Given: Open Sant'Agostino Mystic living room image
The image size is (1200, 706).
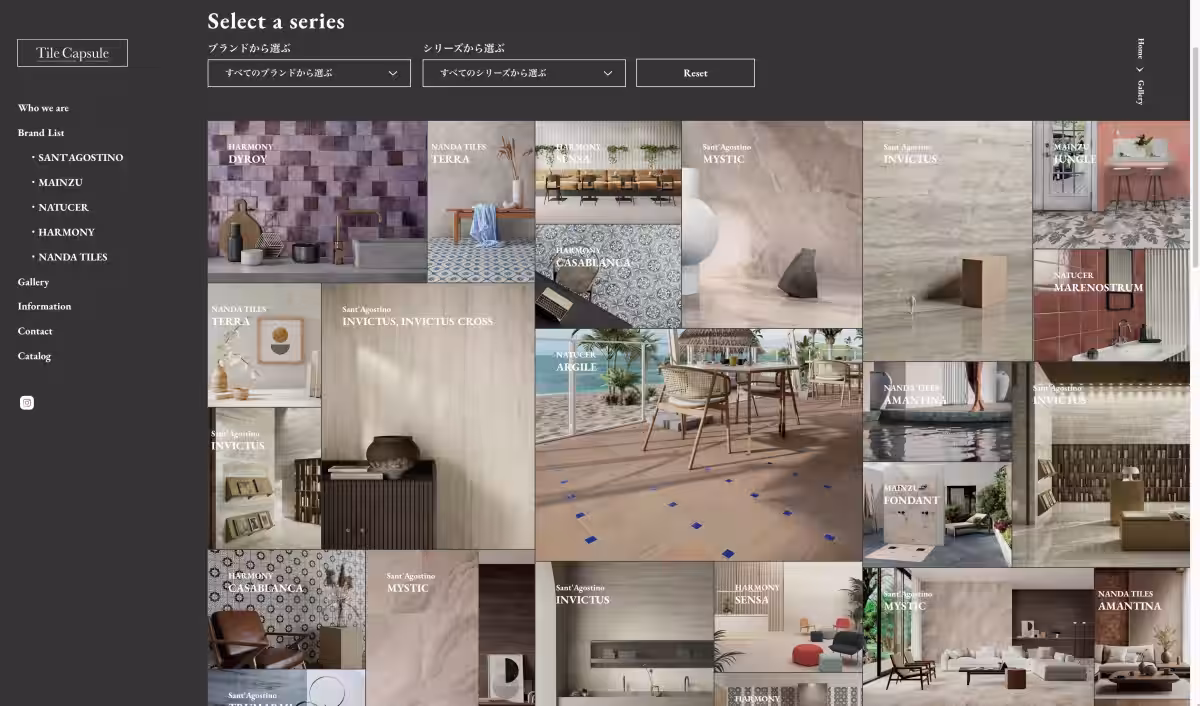Looking at the screenshot, I should [978, 637].
